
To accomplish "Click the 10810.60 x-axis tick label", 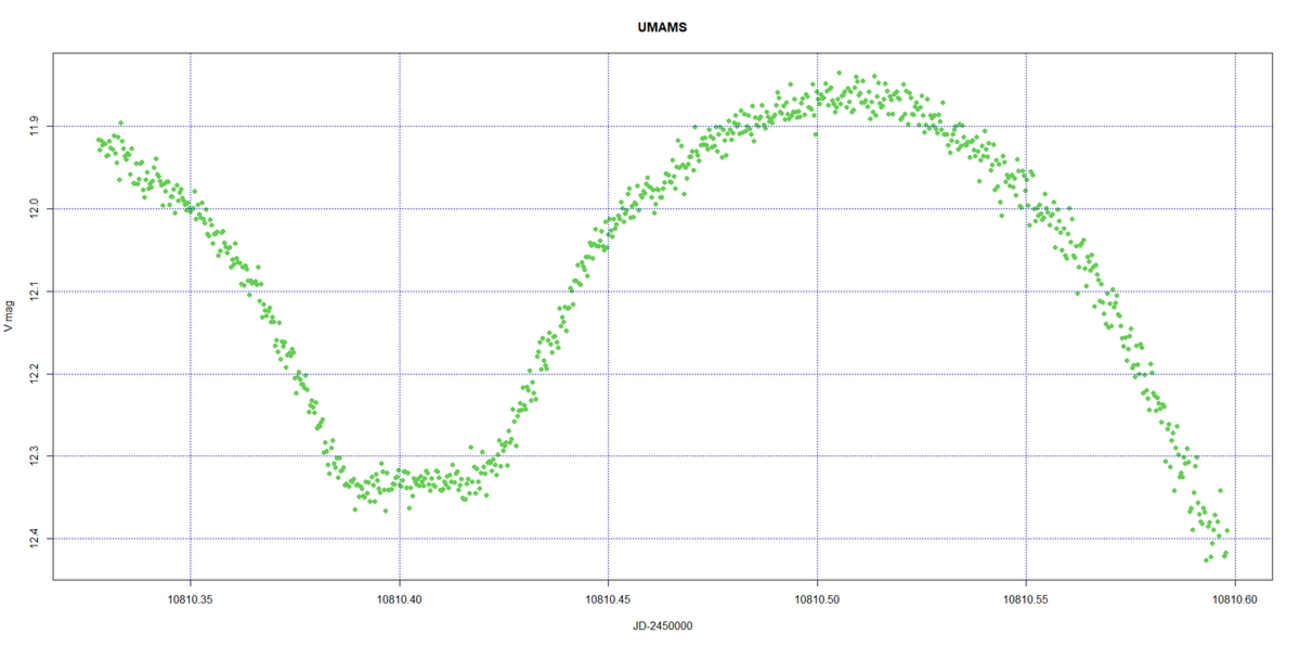I will click(x=1235, y=600).
